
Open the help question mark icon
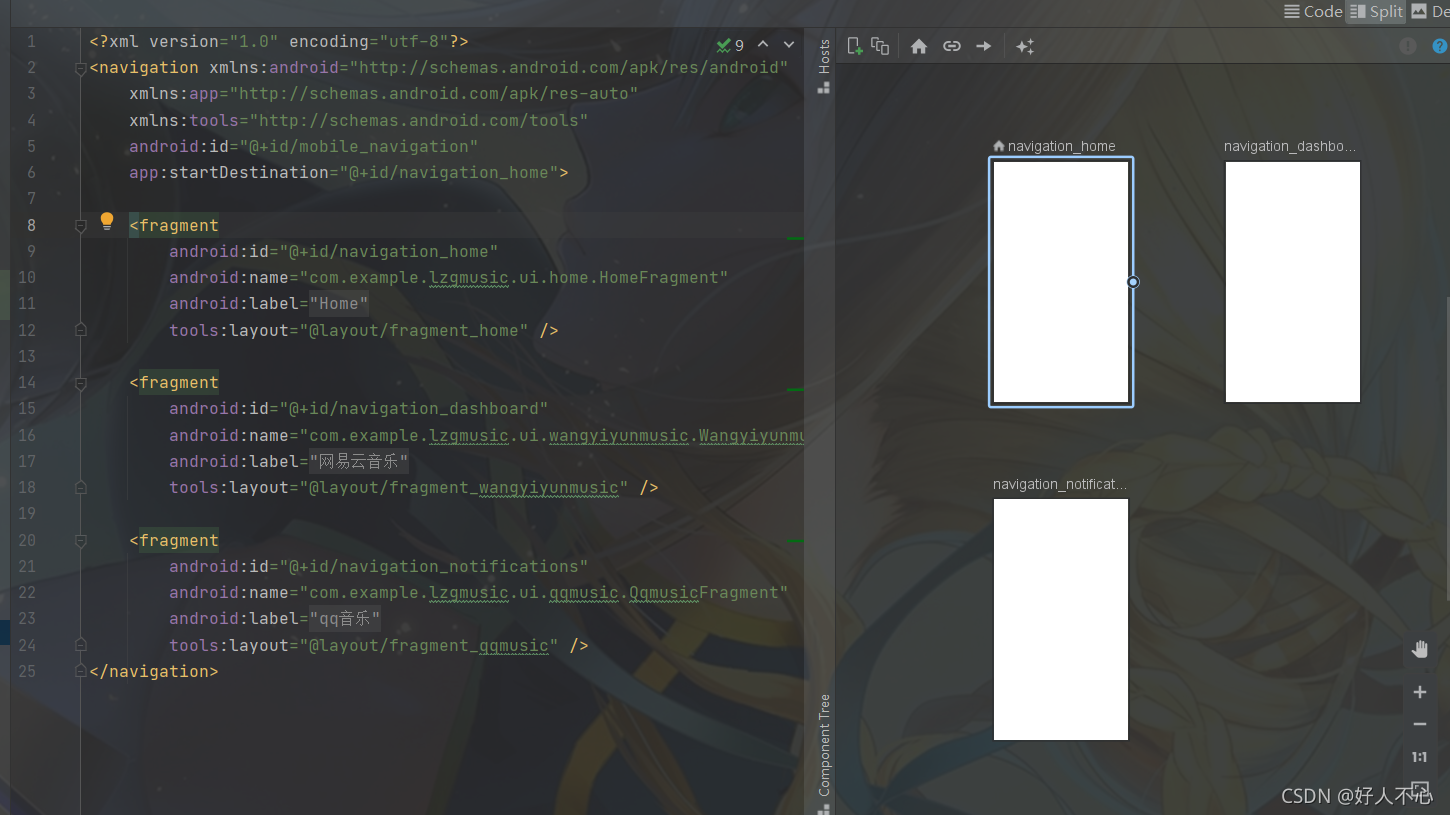tap(1440, 46)
